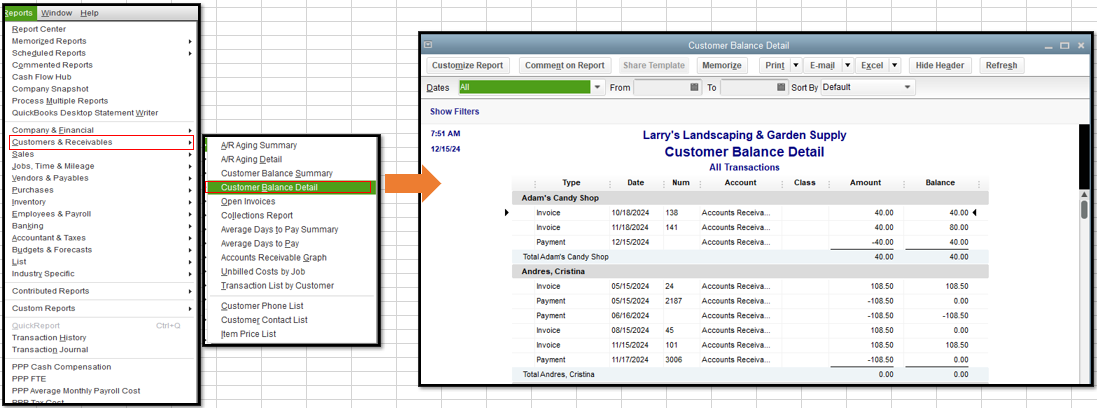Choose A/R Aging Summary report
The image size is (1097, 408).
[258, 145]
